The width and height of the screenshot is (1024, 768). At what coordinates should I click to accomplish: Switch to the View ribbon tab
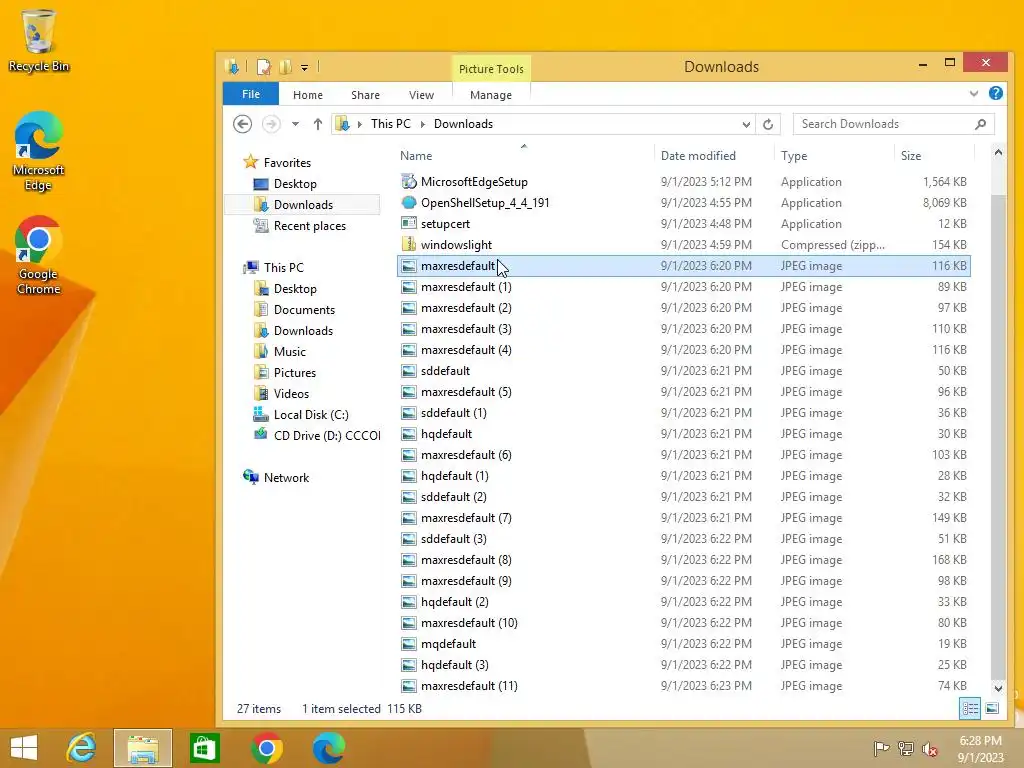click(421, 95)
